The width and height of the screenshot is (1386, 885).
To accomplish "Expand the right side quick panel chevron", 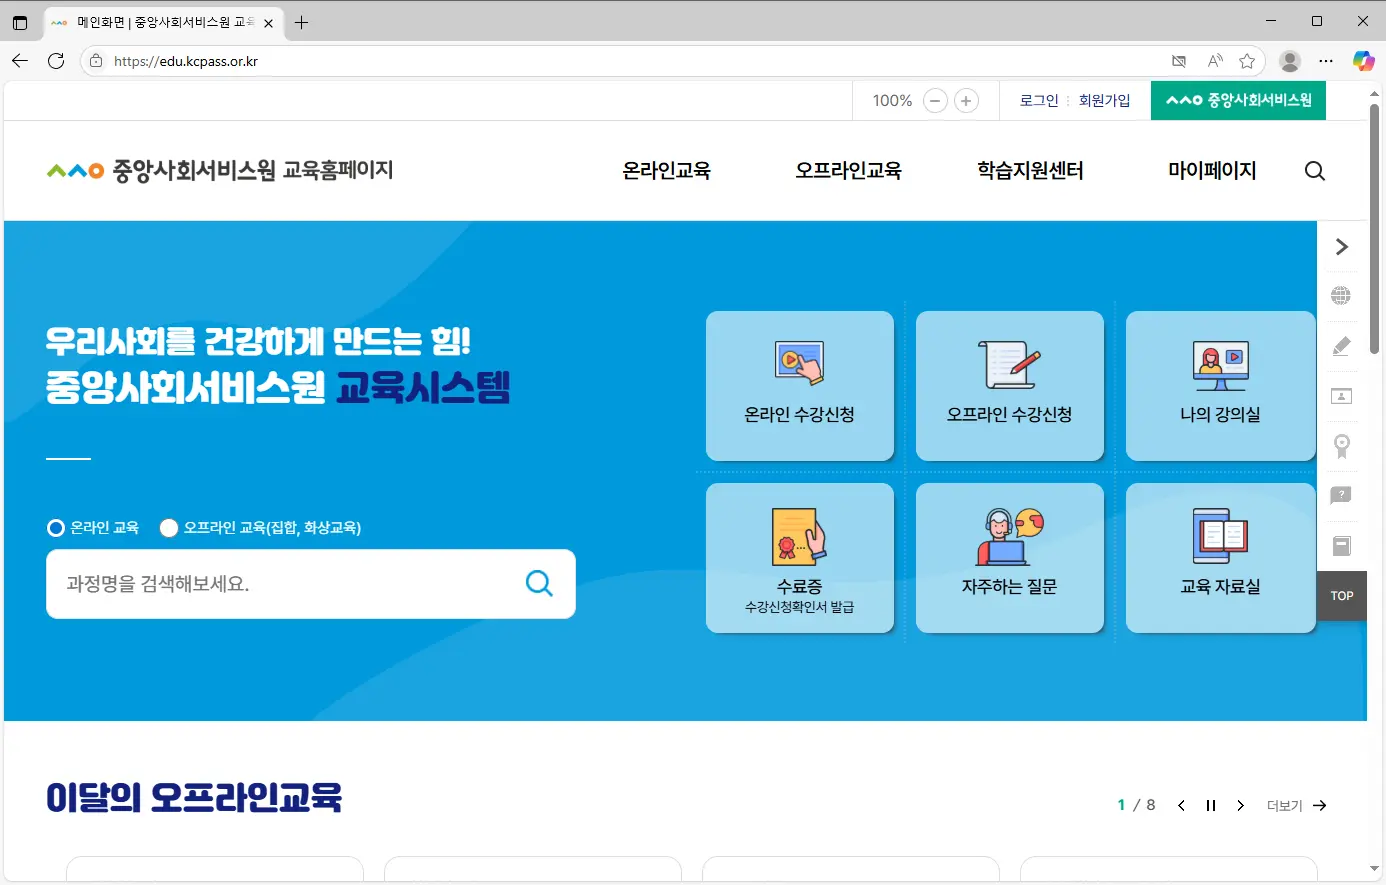I will (1341, 246).
